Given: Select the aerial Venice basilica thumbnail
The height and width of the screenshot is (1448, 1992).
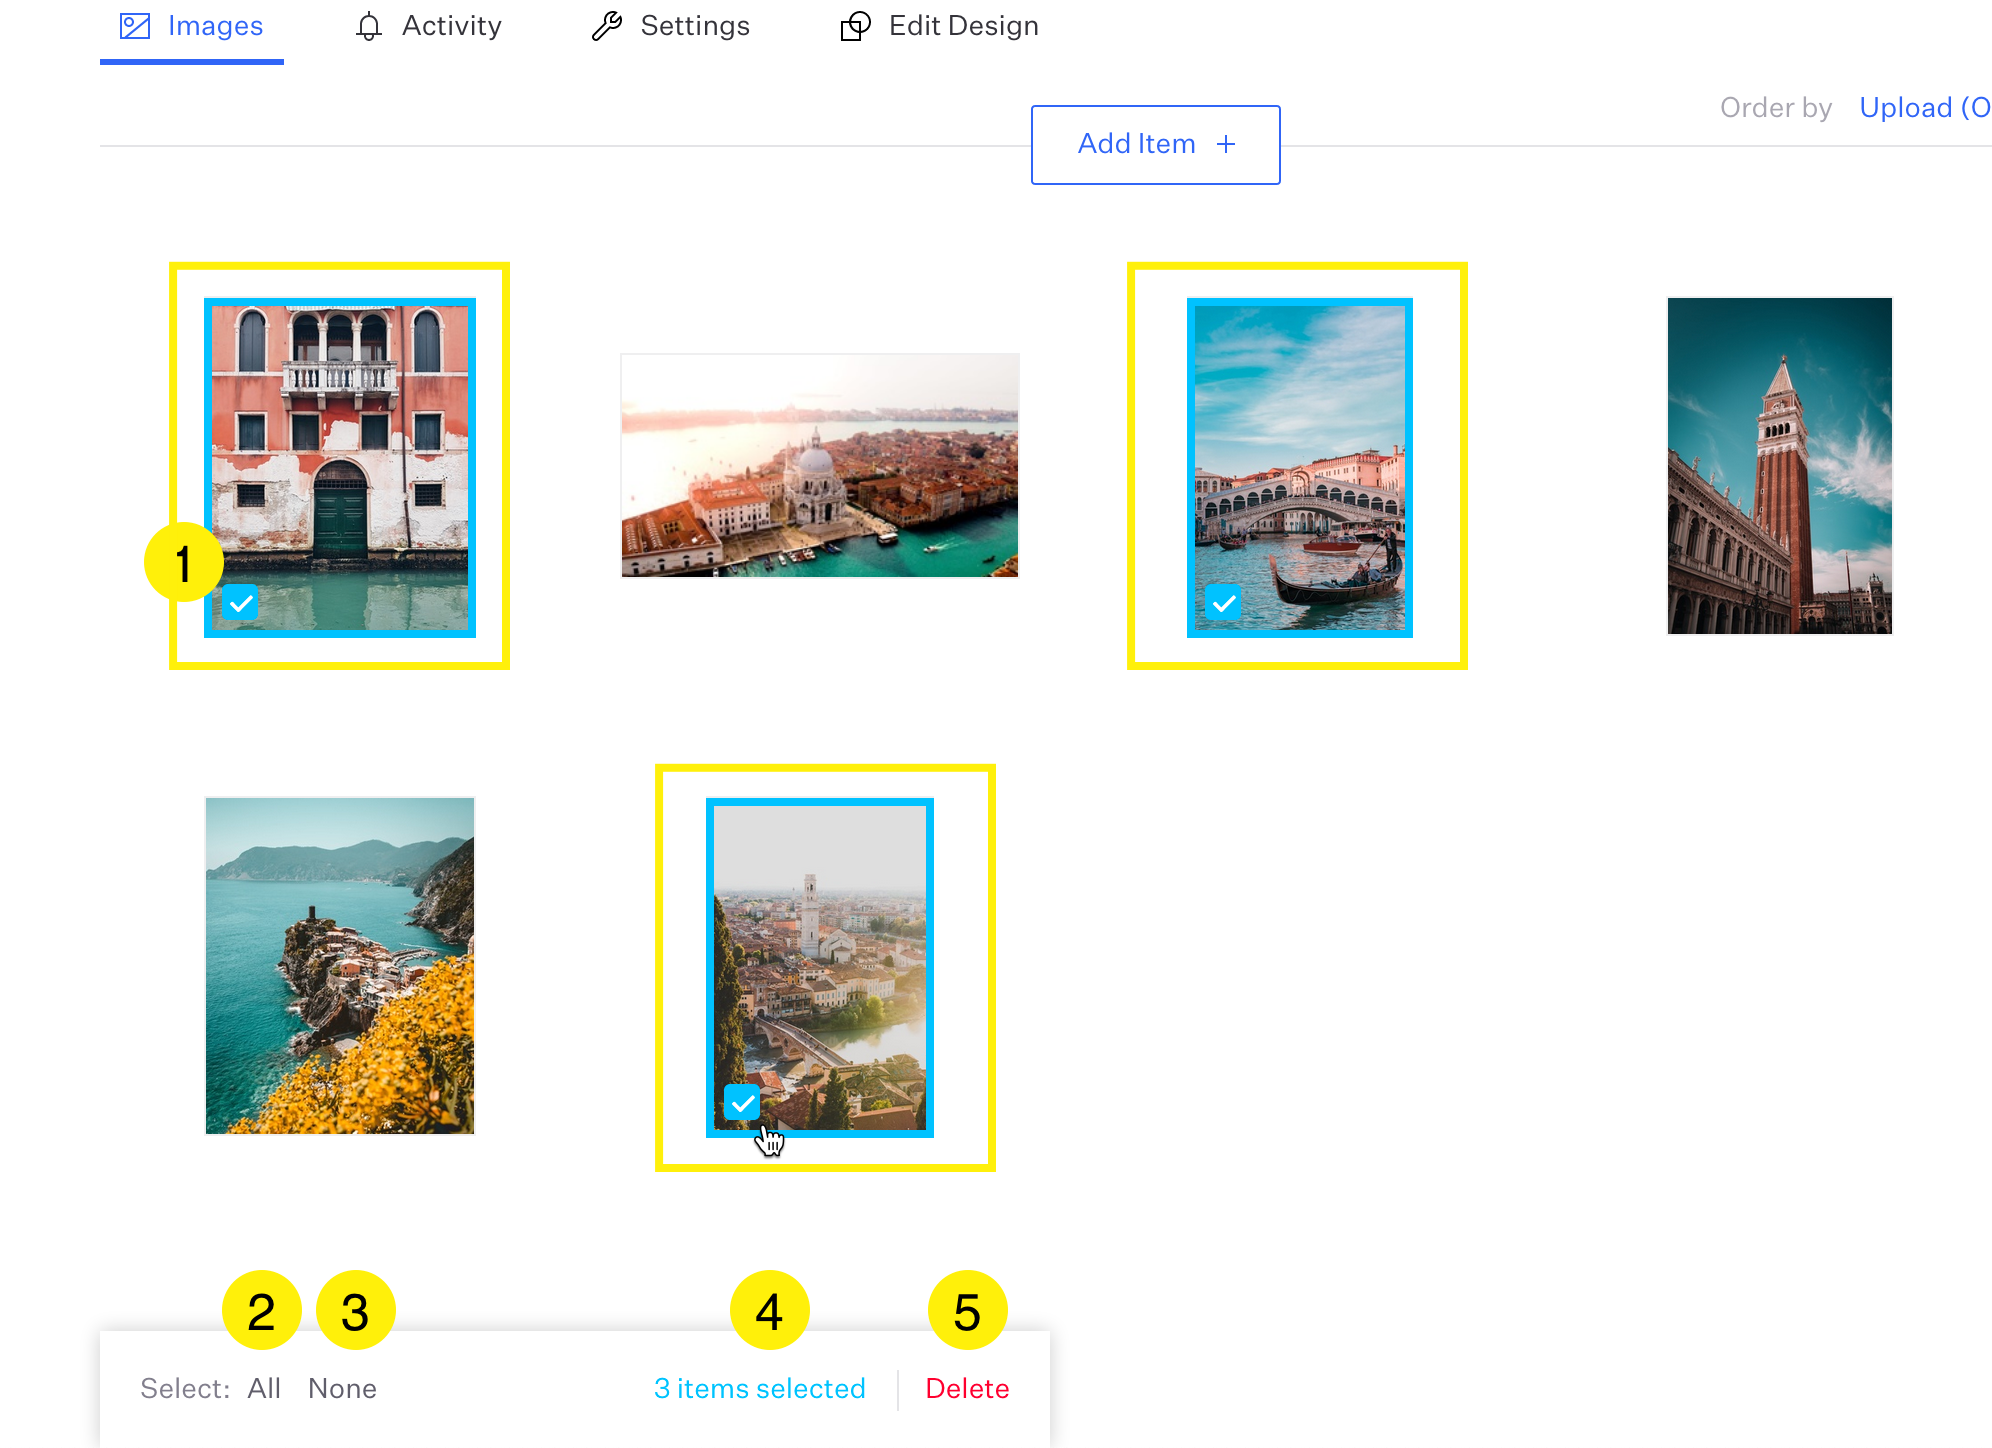Looking at the screenshot, I should [819, 465].
